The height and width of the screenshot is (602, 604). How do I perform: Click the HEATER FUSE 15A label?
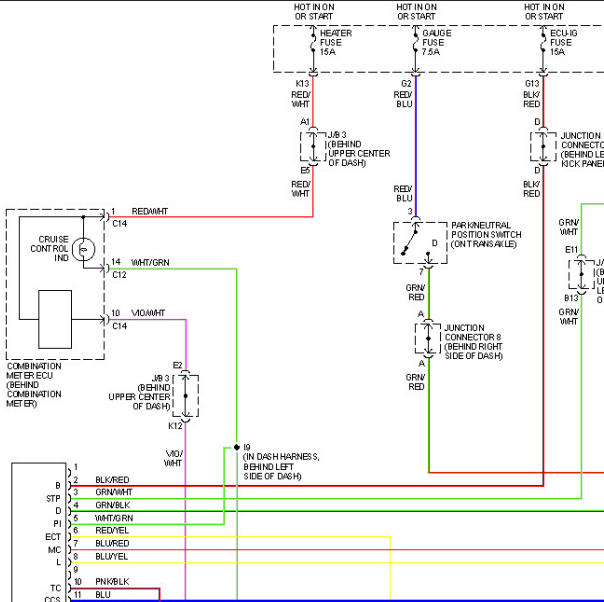[x=336, y=42]
